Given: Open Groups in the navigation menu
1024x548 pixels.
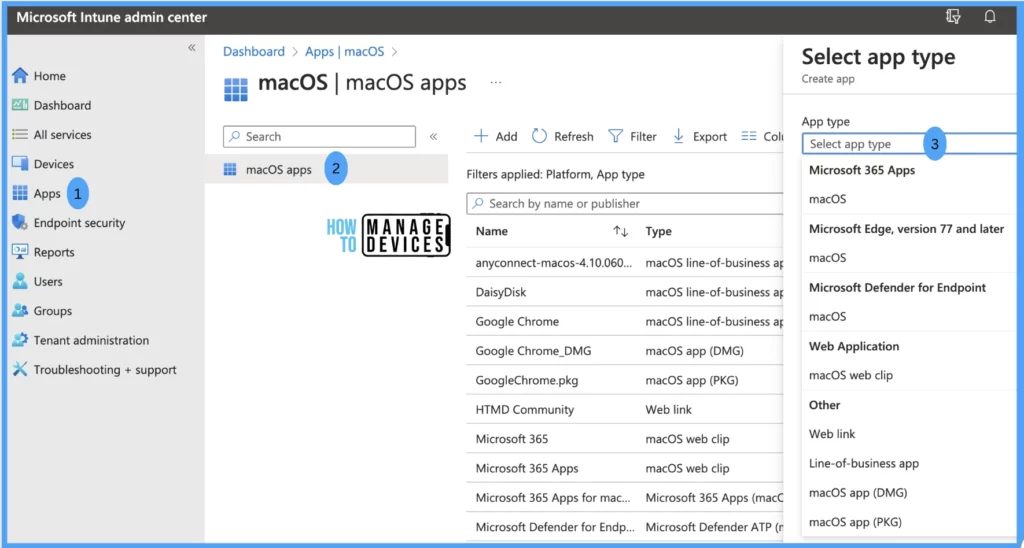Looking at the screenshot, I should [53, 311].
